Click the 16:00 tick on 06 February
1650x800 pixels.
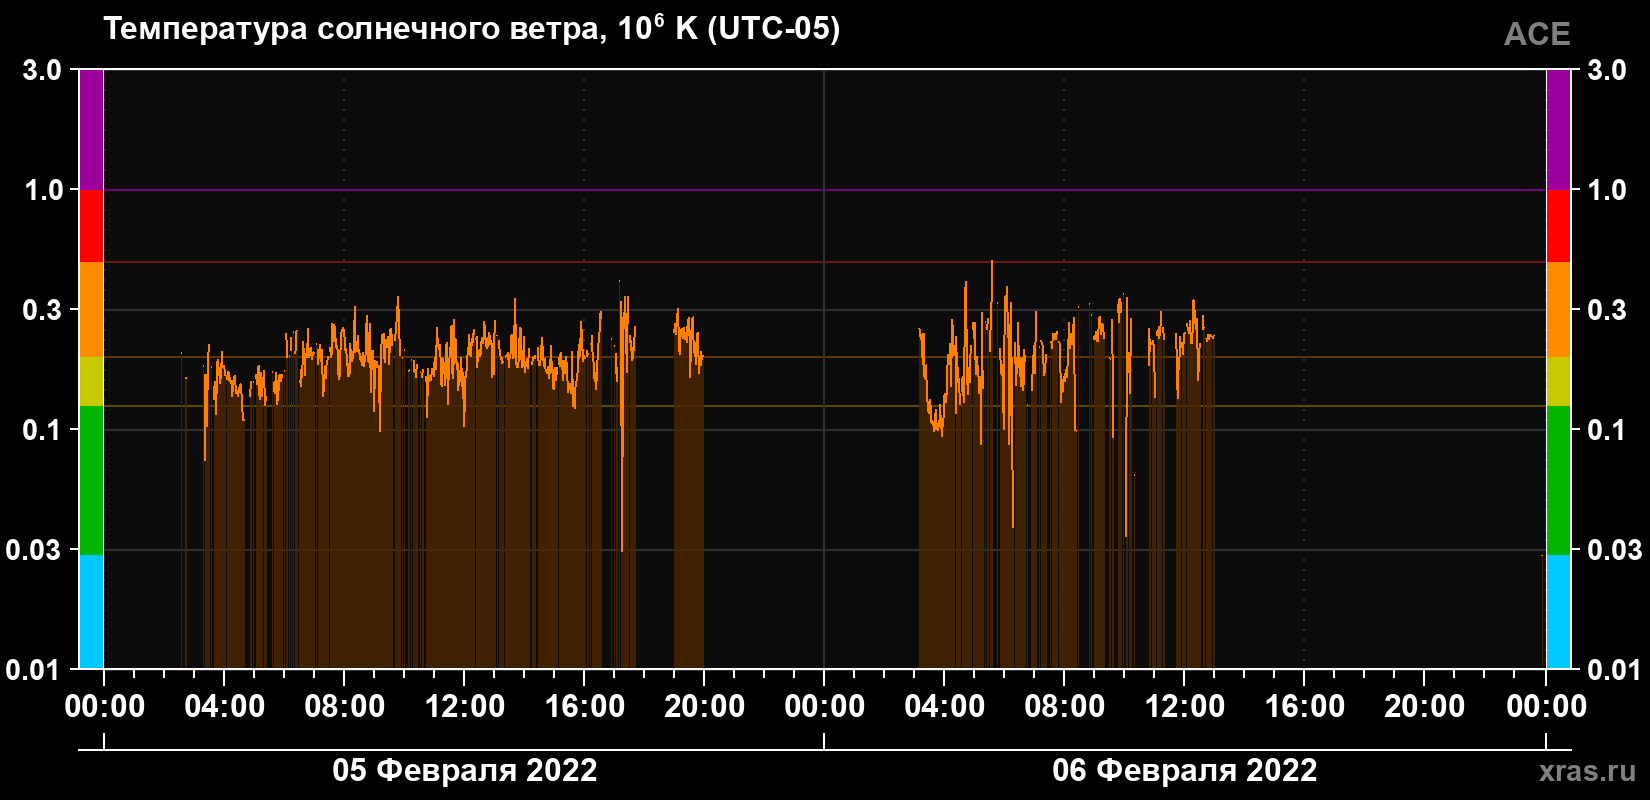tap(1304, 706)
